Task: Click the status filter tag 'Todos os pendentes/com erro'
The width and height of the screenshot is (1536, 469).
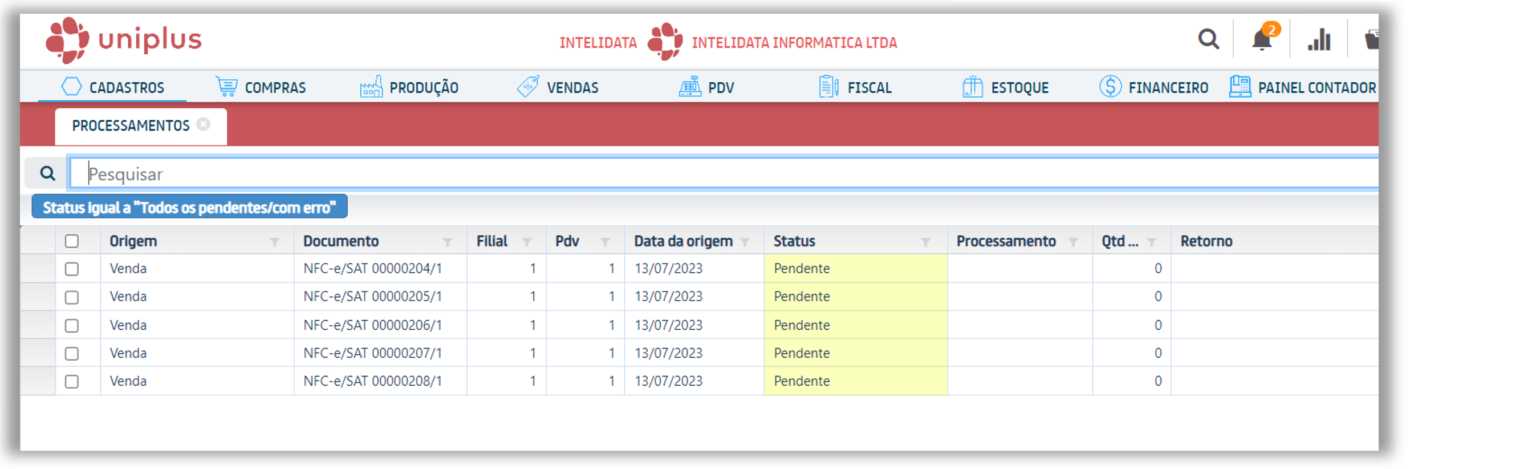Action: click(x=190, y=207)
